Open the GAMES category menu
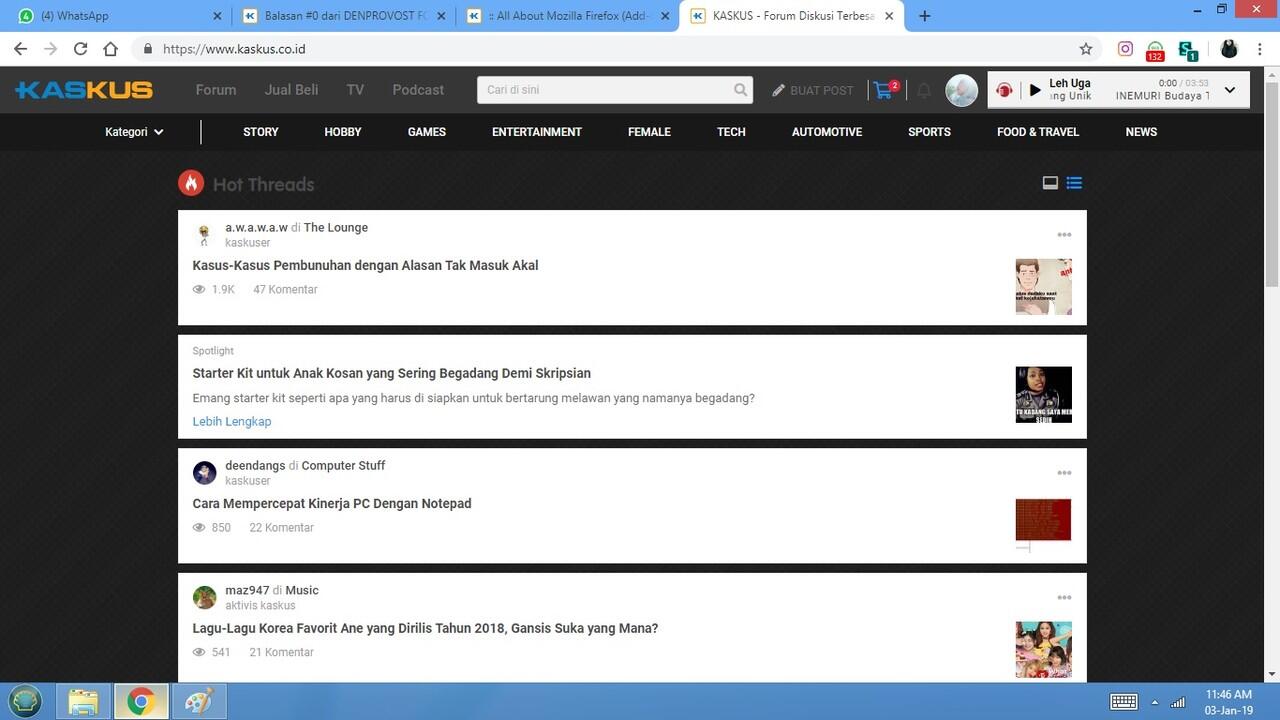Image resolution: width=1280 pixels, height=720 pixels. pyautogui.click(x=426, y=132)
